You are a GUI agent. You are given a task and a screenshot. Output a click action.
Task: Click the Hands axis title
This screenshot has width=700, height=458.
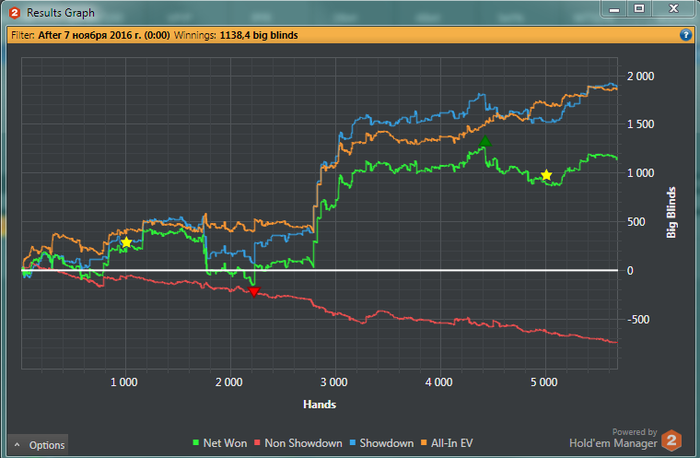320,404
